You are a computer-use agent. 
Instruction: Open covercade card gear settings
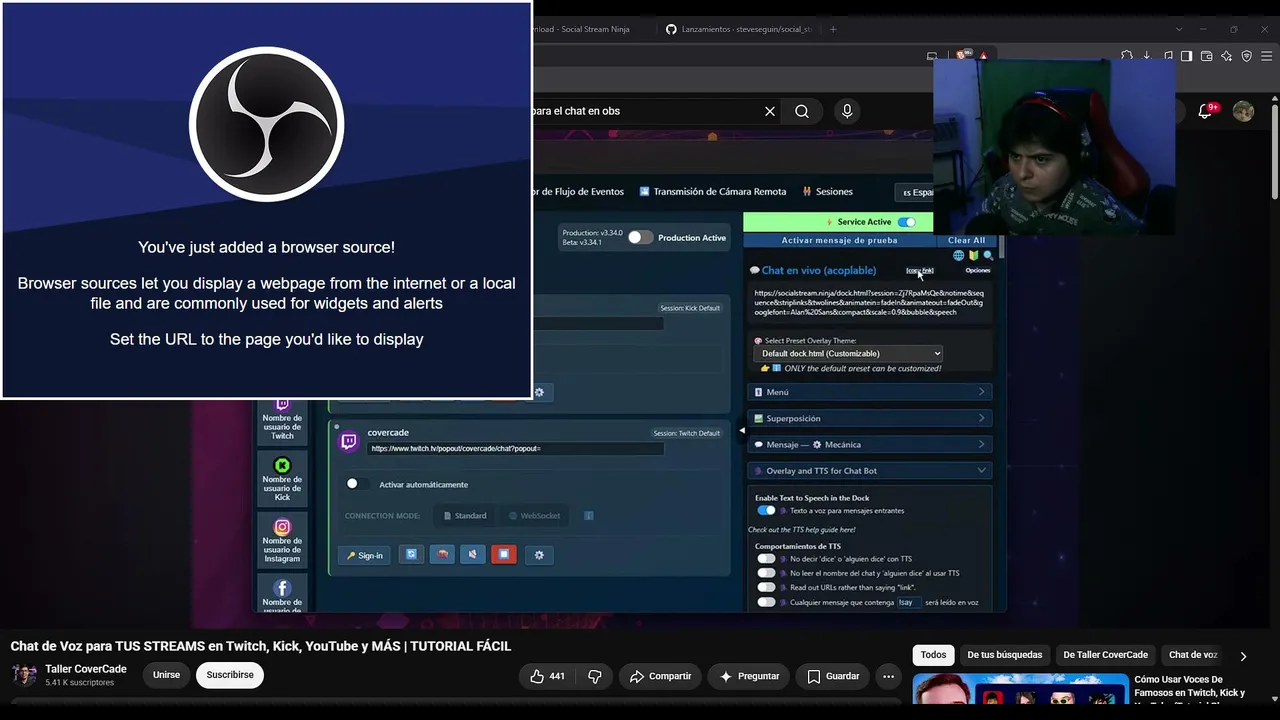pyautogui.click(x=539, y=554)
